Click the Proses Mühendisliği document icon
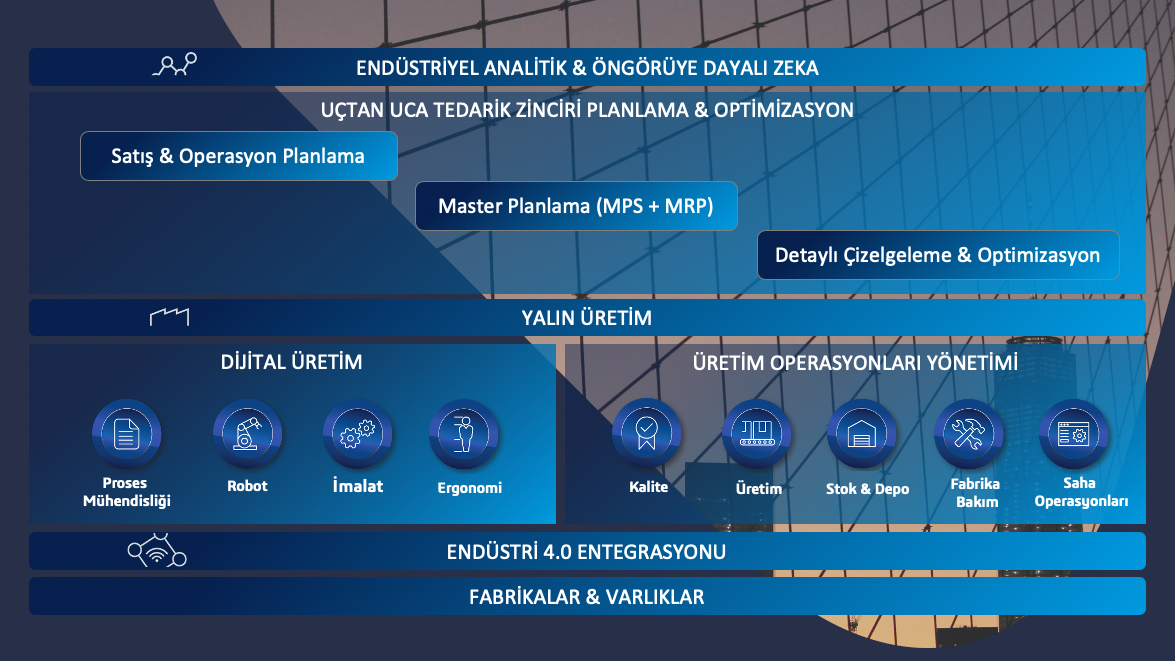This screenshot has height=661, width=1175. click(x=127, y=435)
